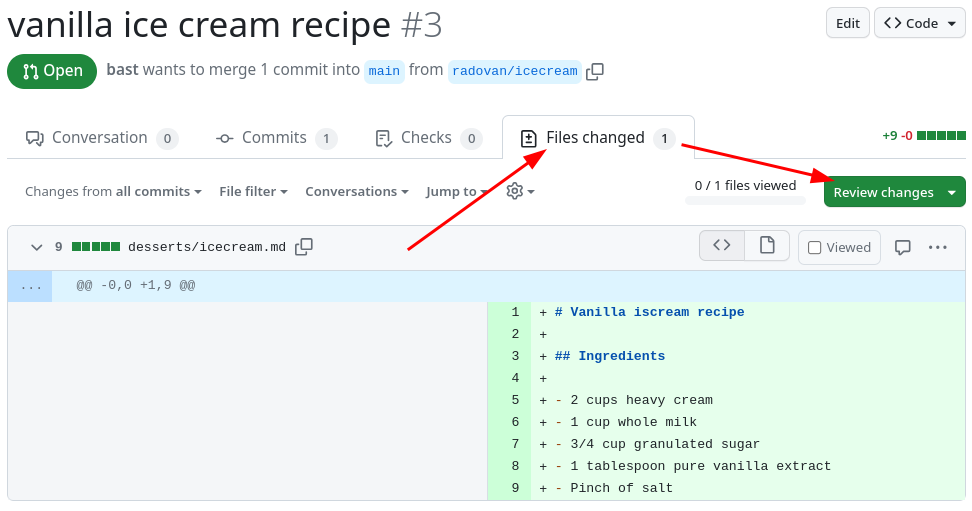
Task: Open diff settings gear menu
Action: pyautogui.click(x=520, y=191)
